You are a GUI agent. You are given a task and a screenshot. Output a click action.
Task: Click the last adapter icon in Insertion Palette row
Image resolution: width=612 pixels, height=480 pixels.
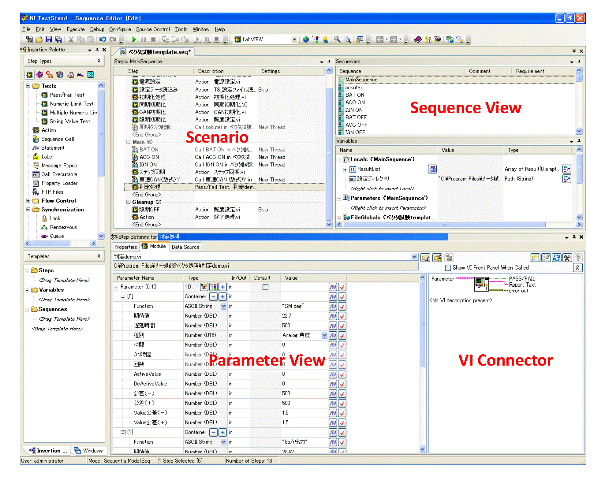point(91,75)
